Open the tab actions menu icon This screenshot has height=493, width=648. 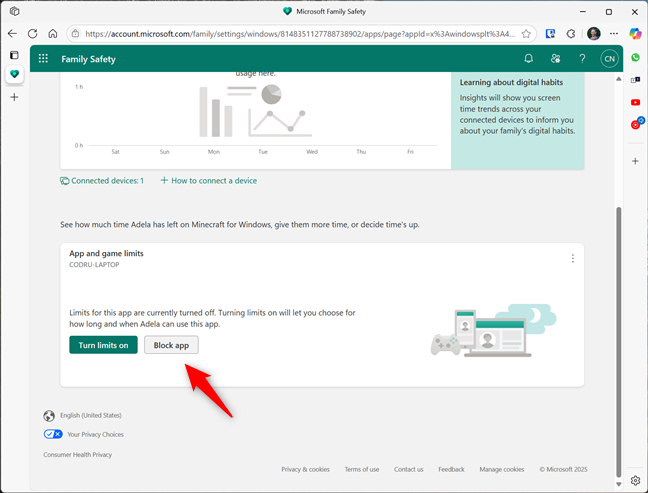coord(14,55)
